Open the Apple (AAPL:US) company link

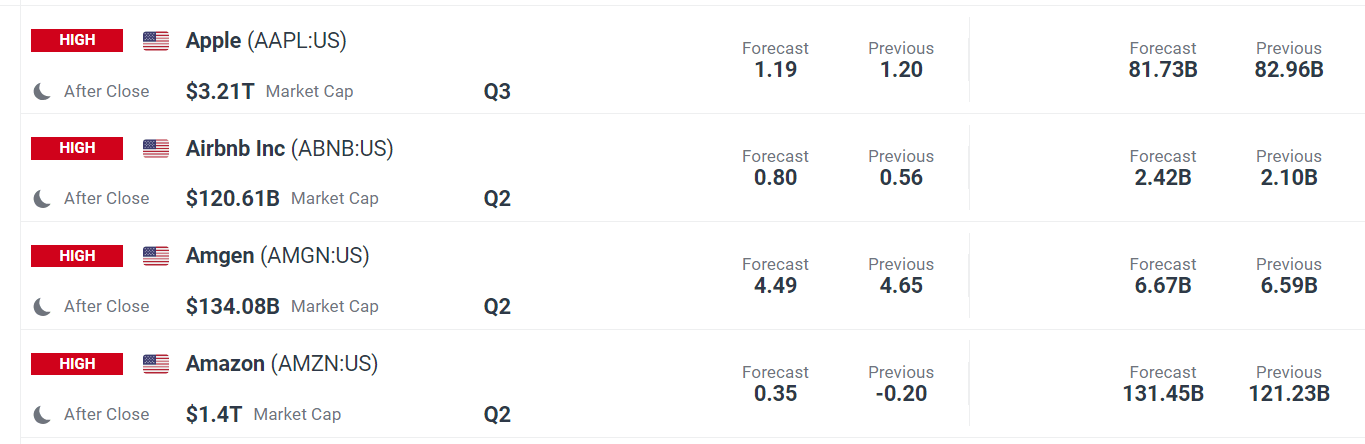[x=266, y=41]
